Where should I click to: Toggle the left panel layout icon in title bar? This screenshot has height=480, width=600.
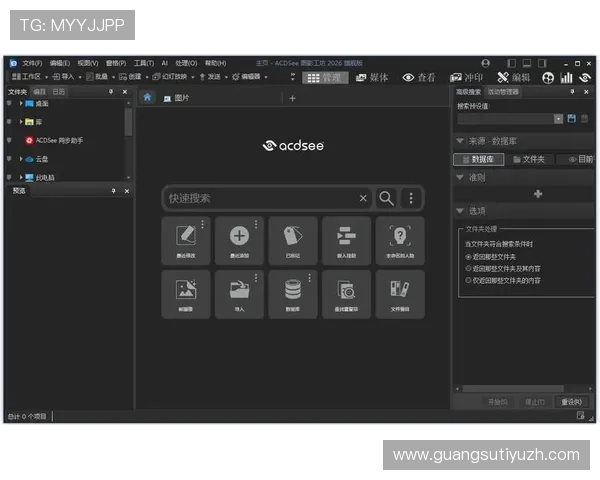pyautogui.click(x=511, y=63)
